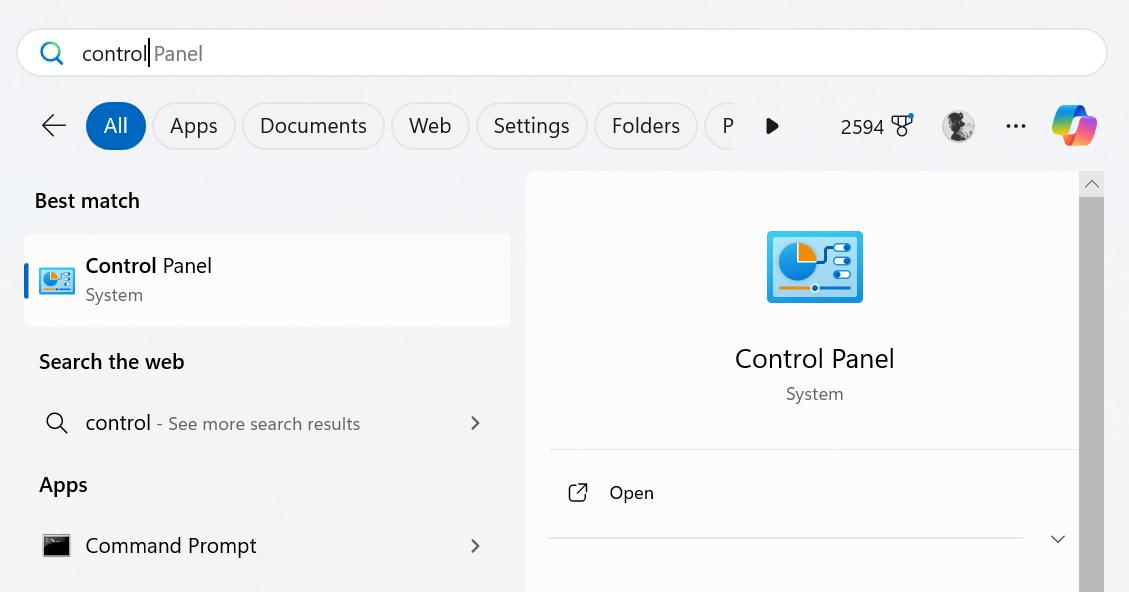The width and height of the screenshot is (1129, 592).
Task: Open Control Panel via Open button
Action: [x=631, y=493]
